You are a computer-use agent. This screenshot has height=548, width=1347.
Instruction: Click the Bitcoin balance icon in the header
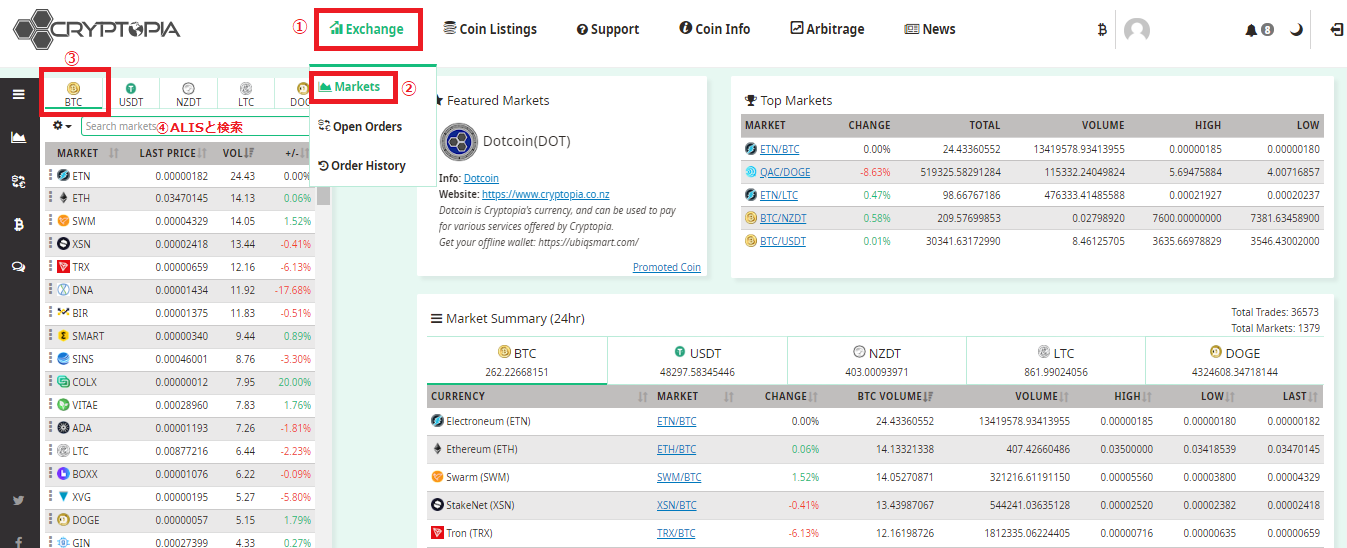point(1102,30)
